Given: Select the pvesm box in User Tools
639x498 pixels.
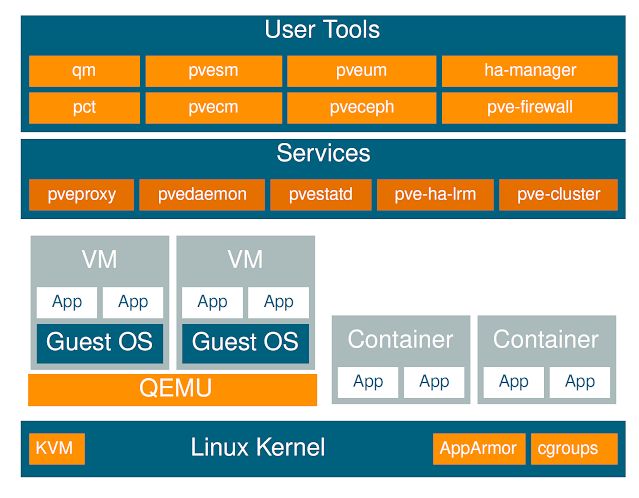Looking at the screenshot, I should coord(214,71).
